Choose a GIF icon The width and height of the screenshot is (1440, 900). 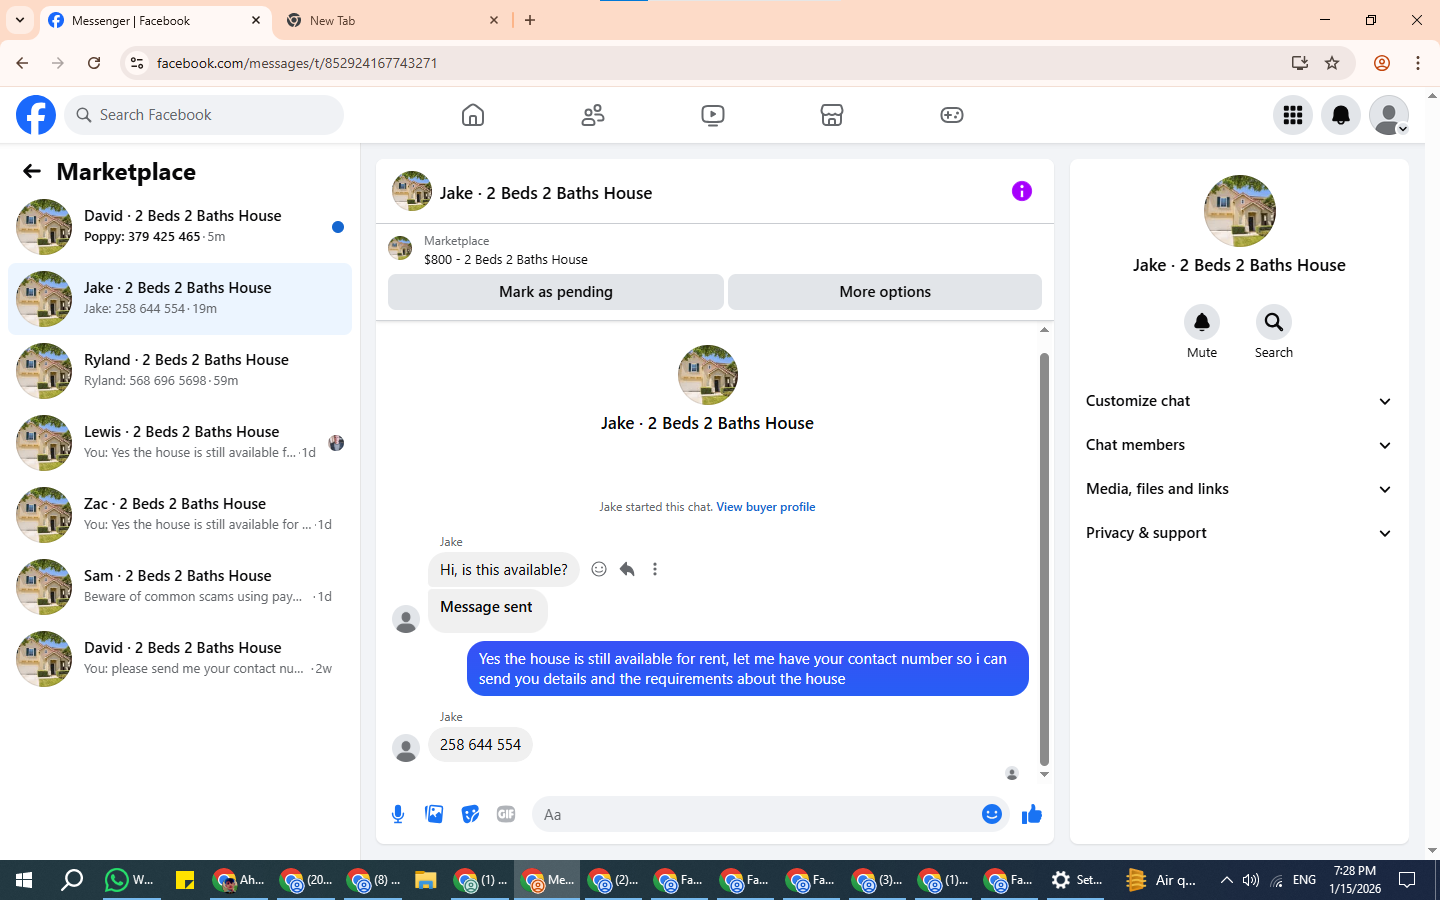[x=506, y=814]
